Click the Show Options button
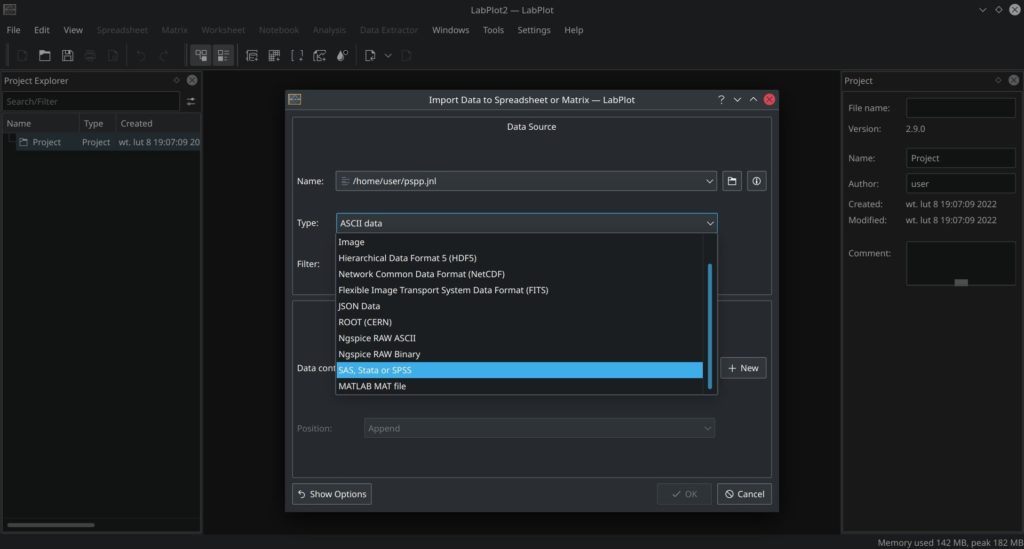Image resolution: width=1024 pixels, height=549 pixels. 332,494
